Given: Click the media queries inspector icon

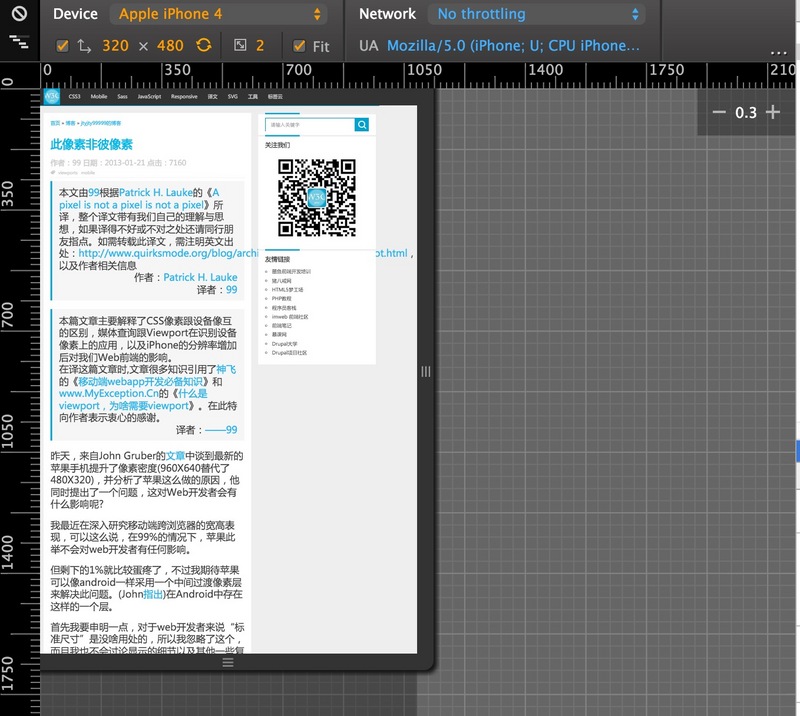Looking at the screenshot, I should tap(19, 42).
